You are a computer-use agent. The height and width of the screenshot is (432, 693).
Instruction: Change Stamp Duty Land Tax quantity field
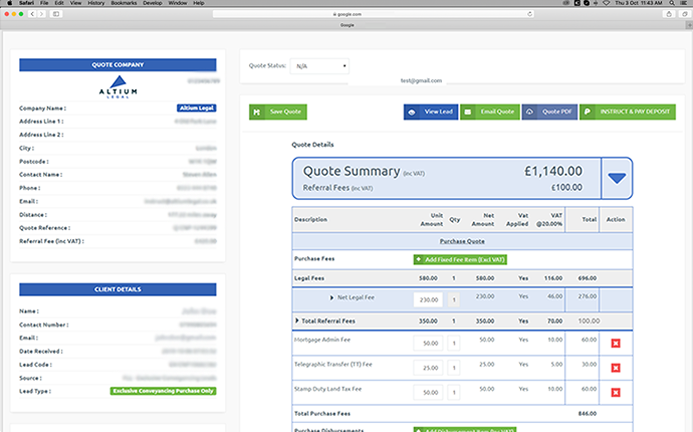(x=453, y=392)
